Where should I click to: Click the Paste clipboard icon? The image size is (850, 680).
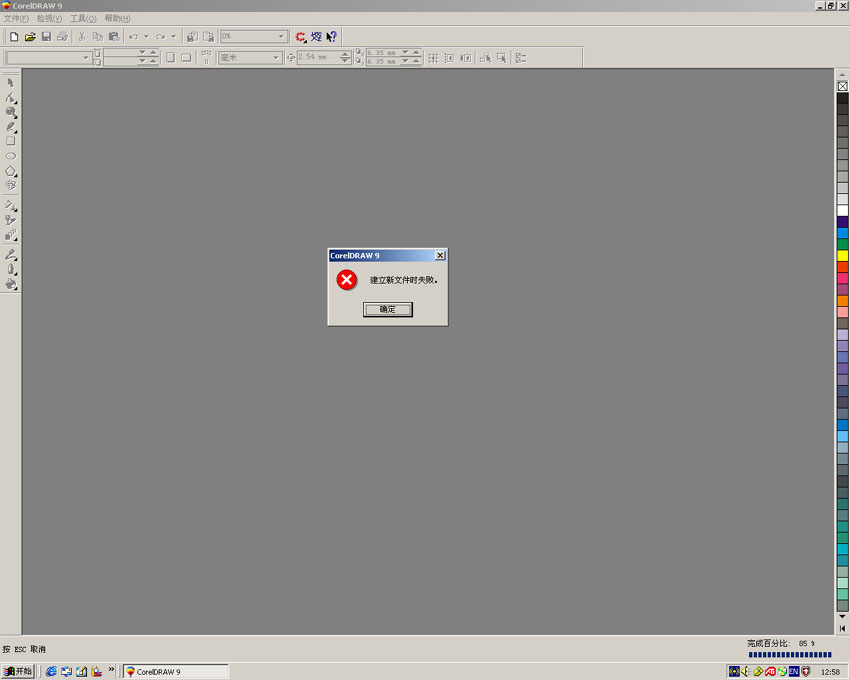point(114,37)
